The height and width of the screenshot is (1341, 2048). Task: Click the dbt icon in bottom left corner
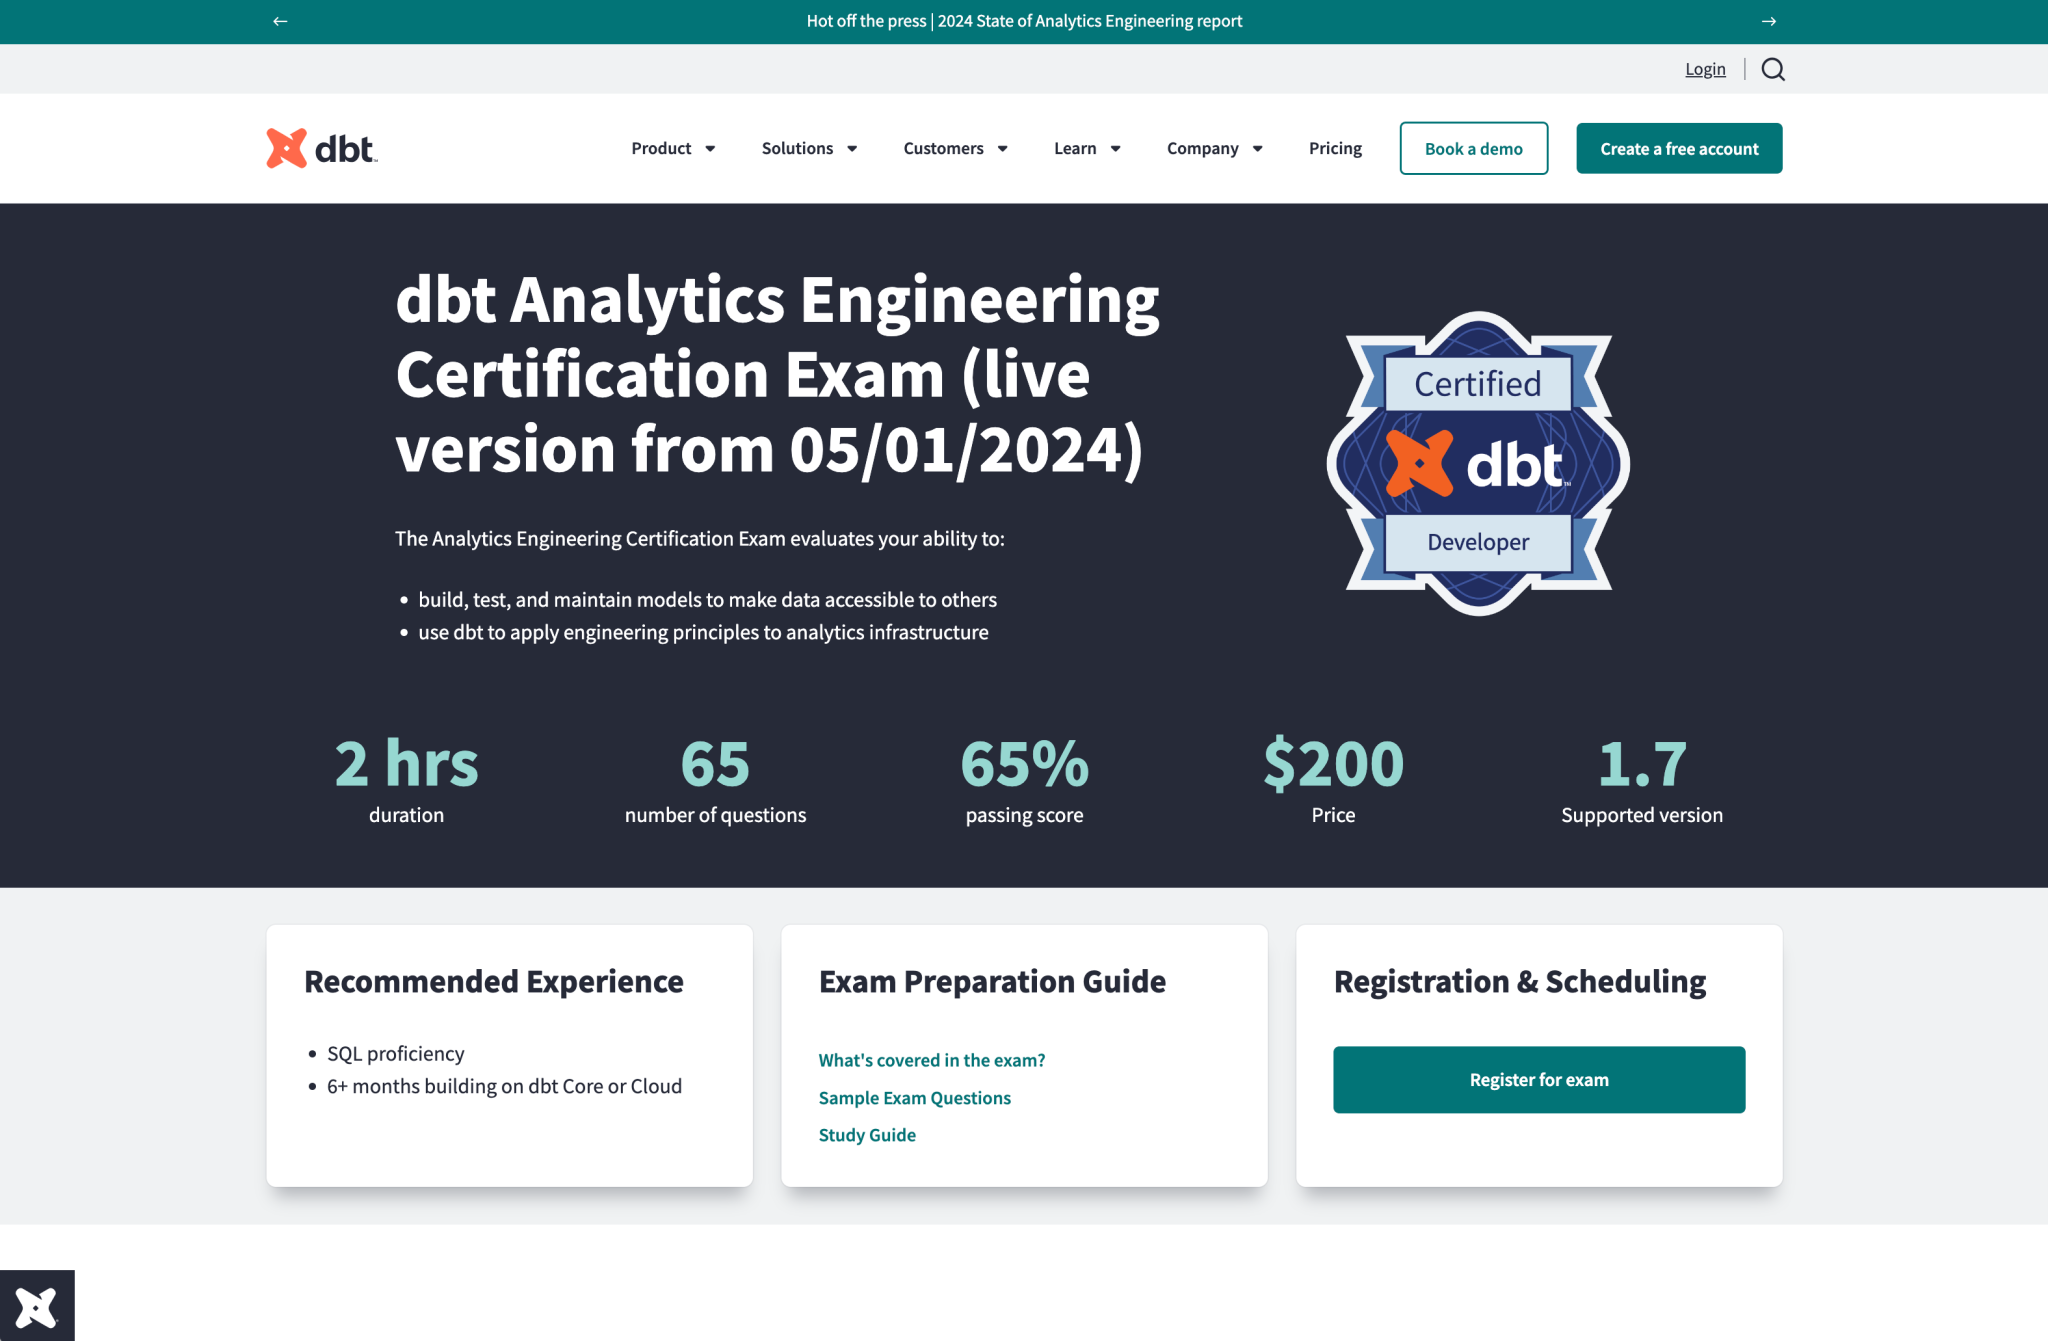coord(37,1305)
